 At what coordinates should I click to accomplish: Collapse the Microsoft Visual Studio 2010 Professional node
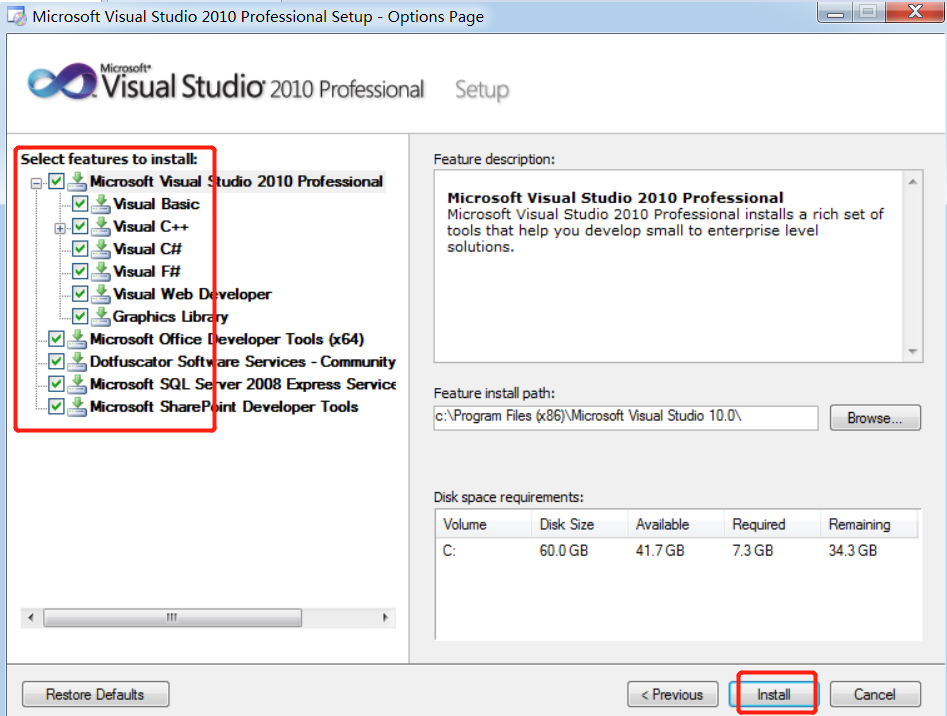tap(37, 182)
